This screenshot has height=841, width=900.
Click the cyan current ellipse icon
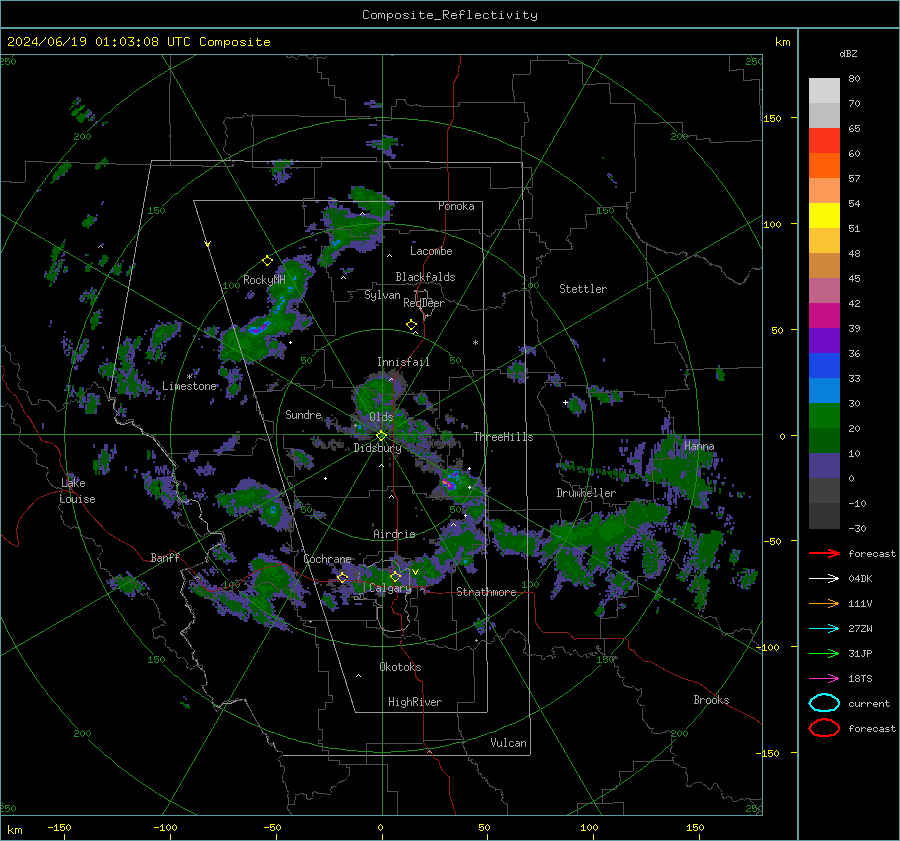[x=824, y=703]
